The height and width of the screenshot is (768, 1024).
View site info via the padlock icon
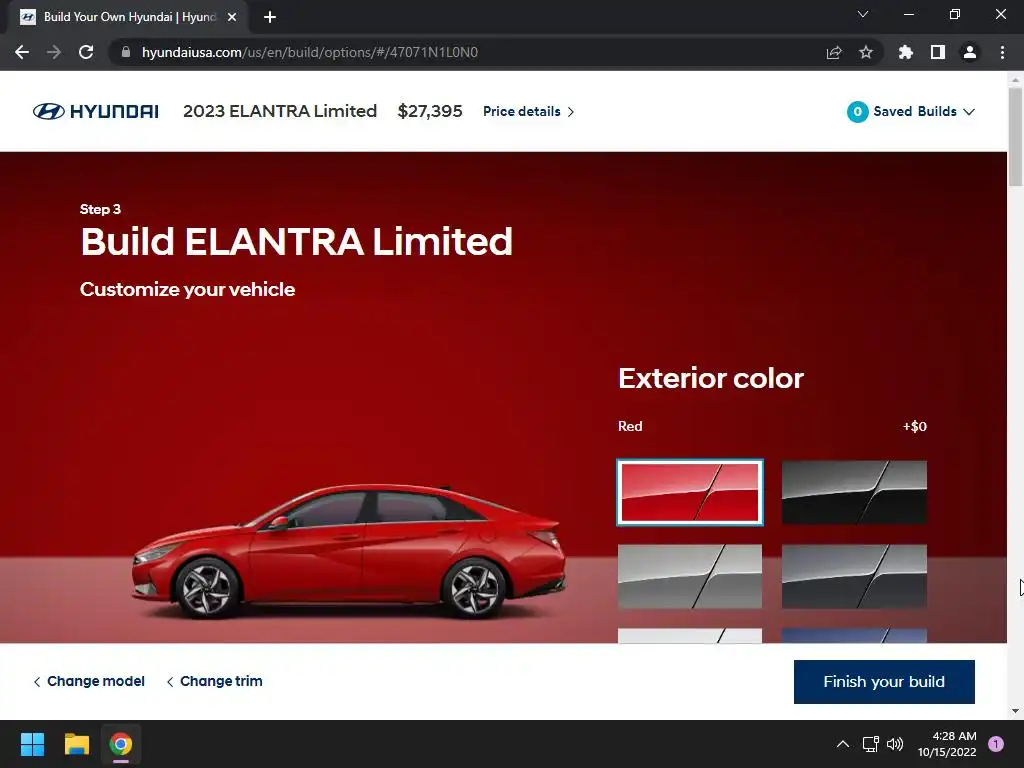coord(125,52)
